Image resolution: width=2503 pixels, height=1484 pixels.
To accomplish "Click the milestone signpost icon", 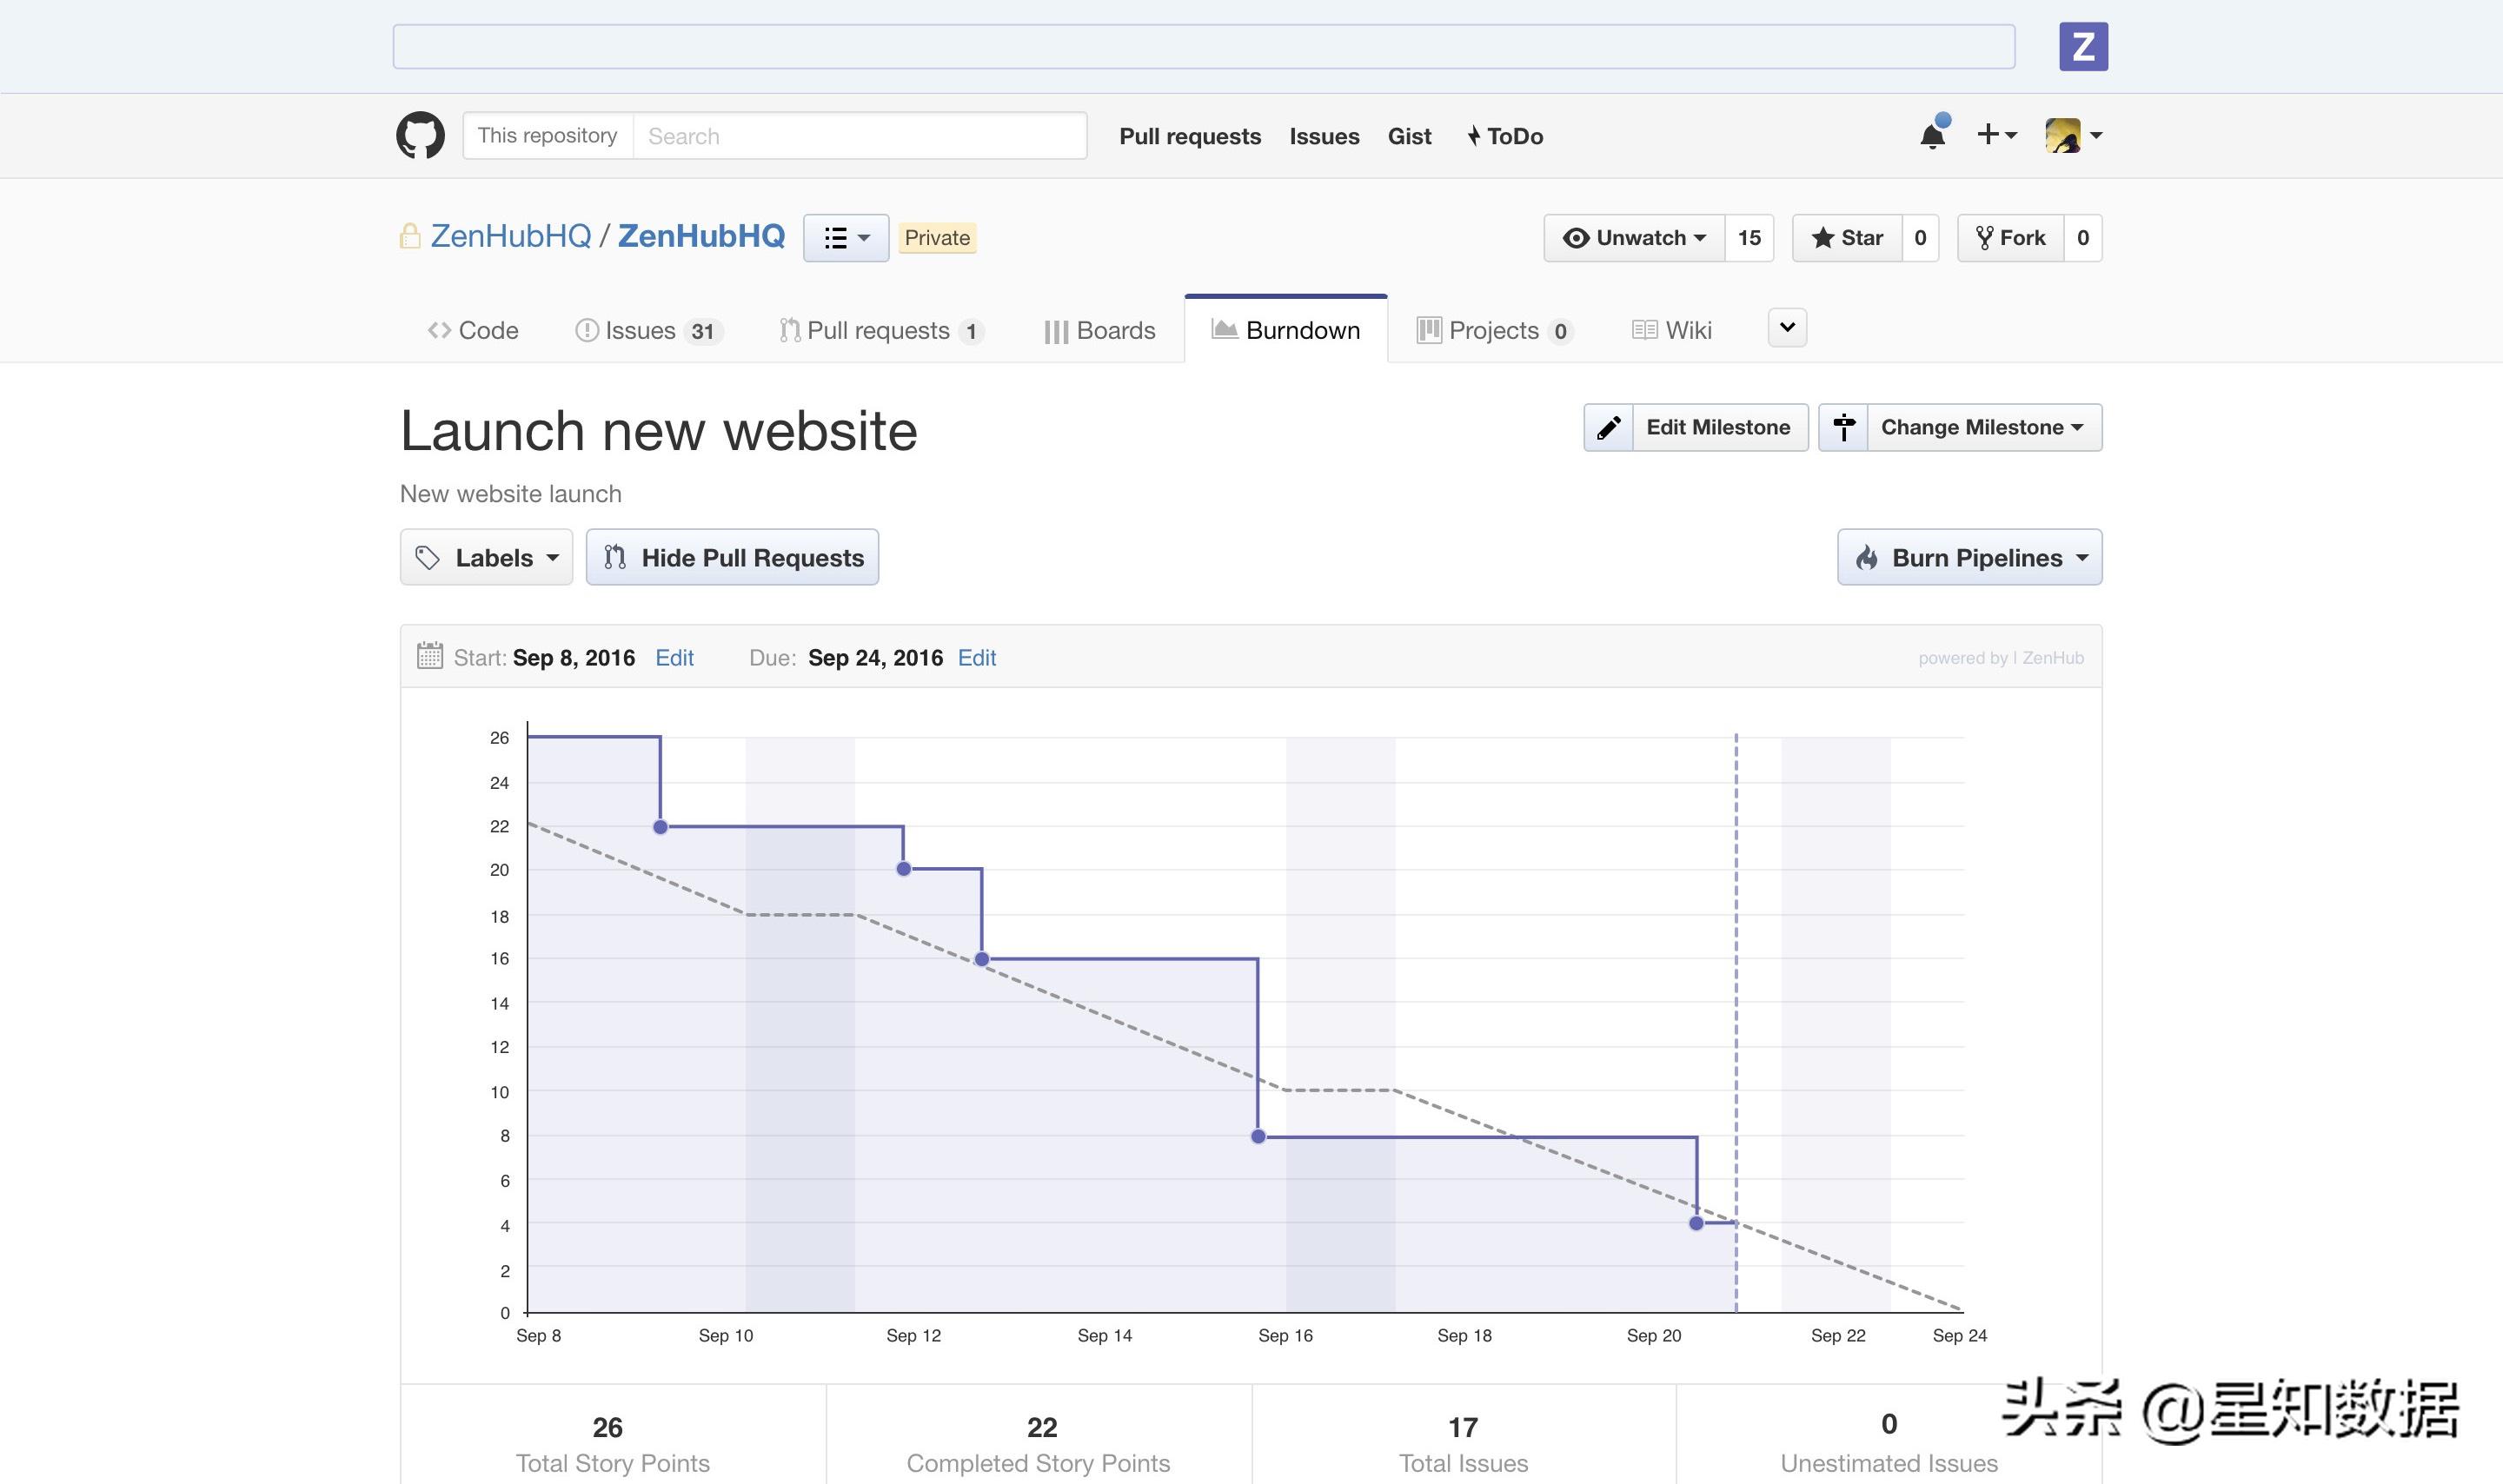I will pos(1843,428).
